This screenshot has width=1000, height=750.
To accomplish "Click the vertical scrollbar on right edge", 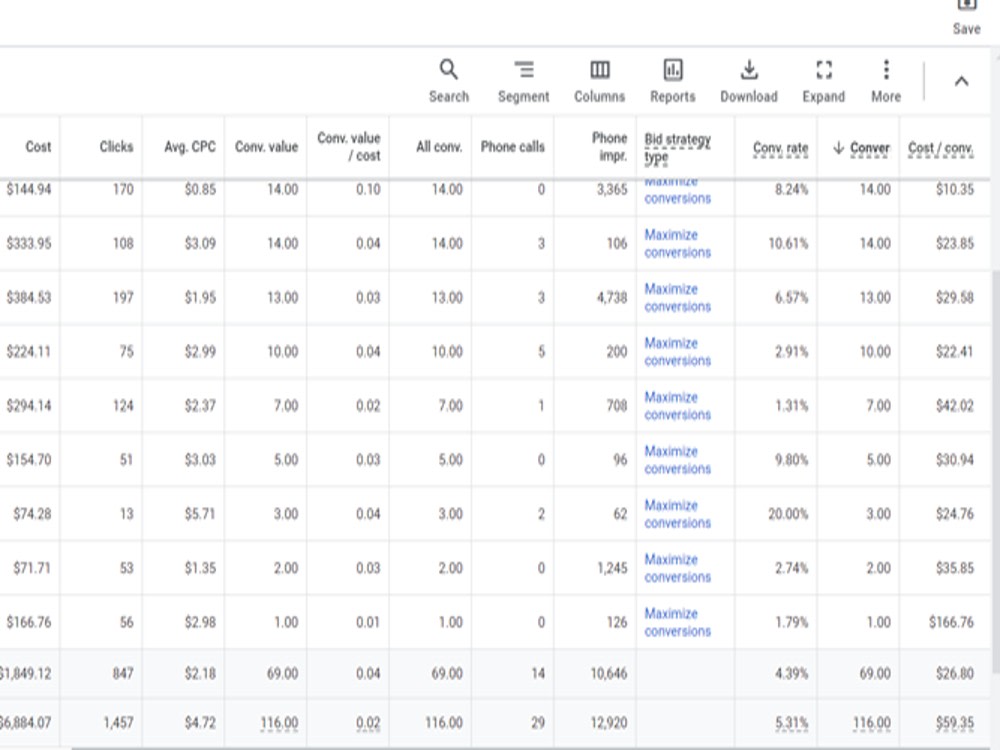I will click(996, 472).
